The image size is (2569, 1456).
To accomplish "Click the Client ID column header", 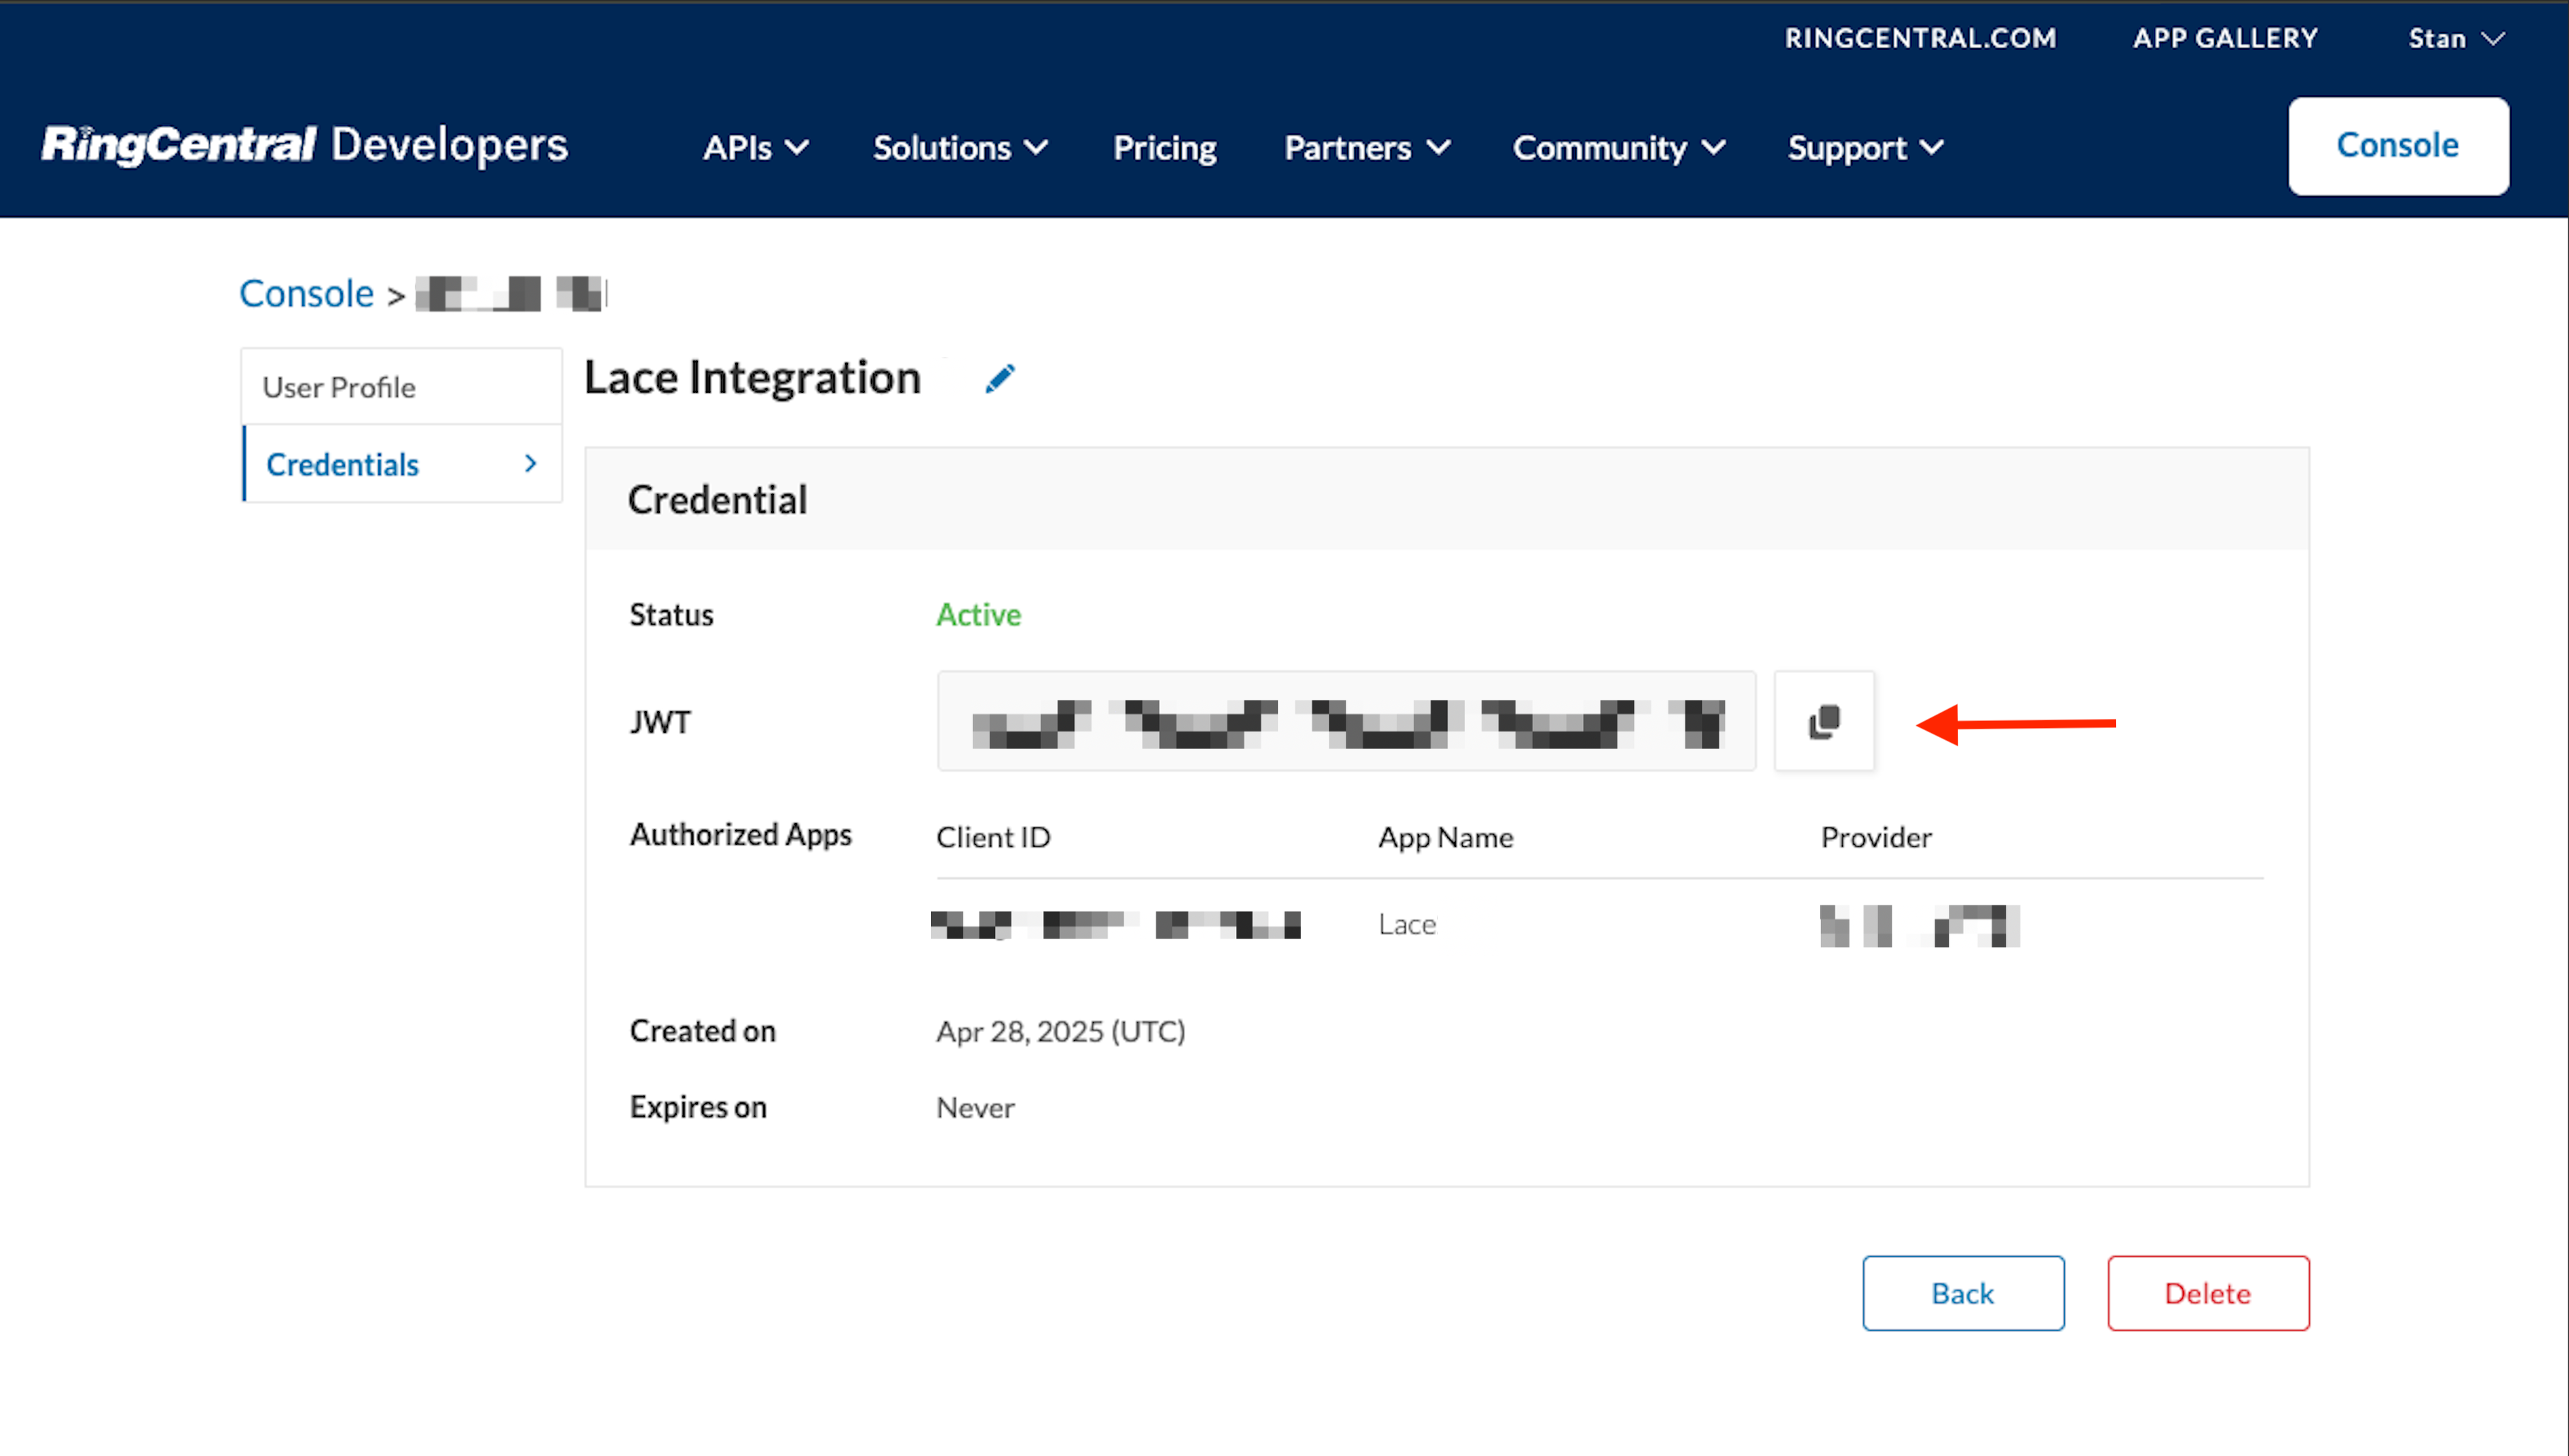I will 993,837.
